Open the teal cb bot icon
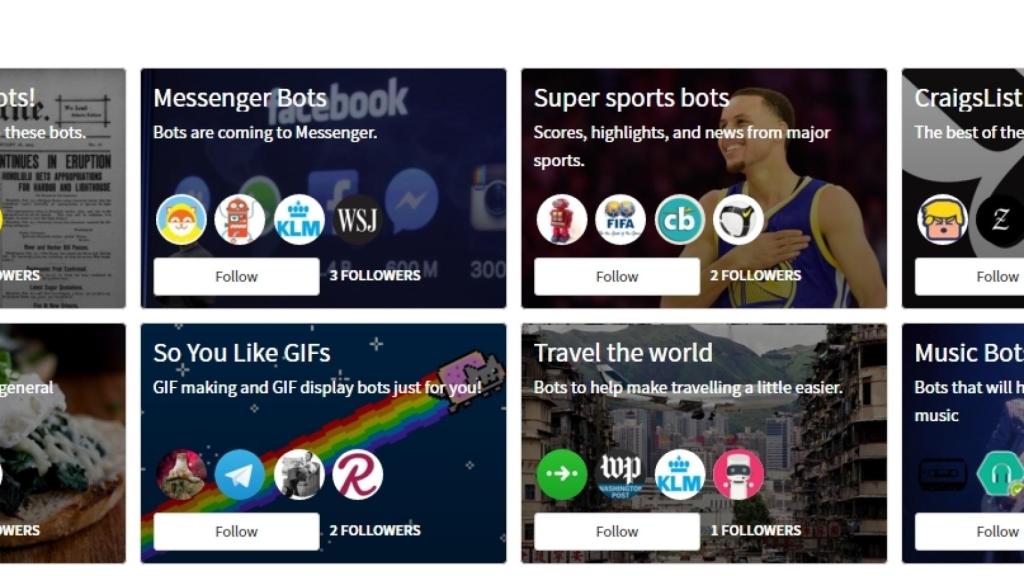 (679, 219)
